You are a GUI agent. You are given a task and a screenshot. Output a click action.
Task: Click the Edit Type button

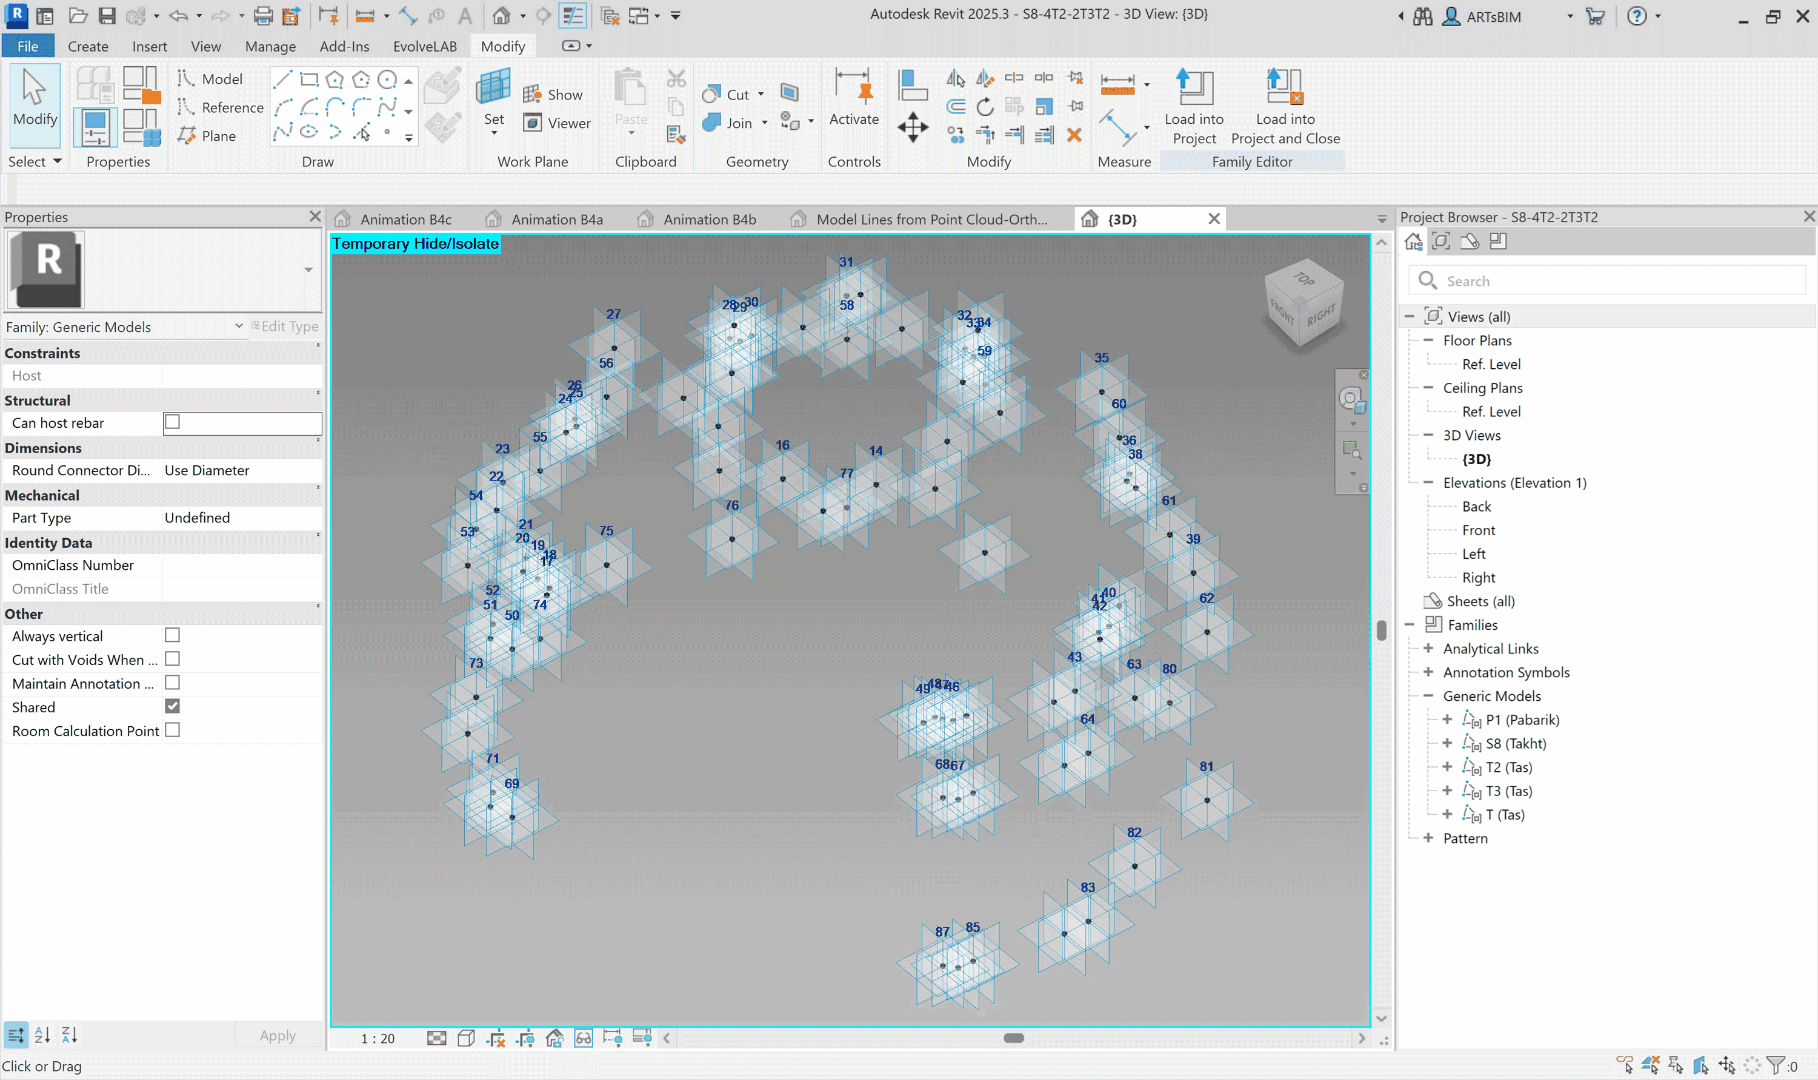tap(285, 327)
